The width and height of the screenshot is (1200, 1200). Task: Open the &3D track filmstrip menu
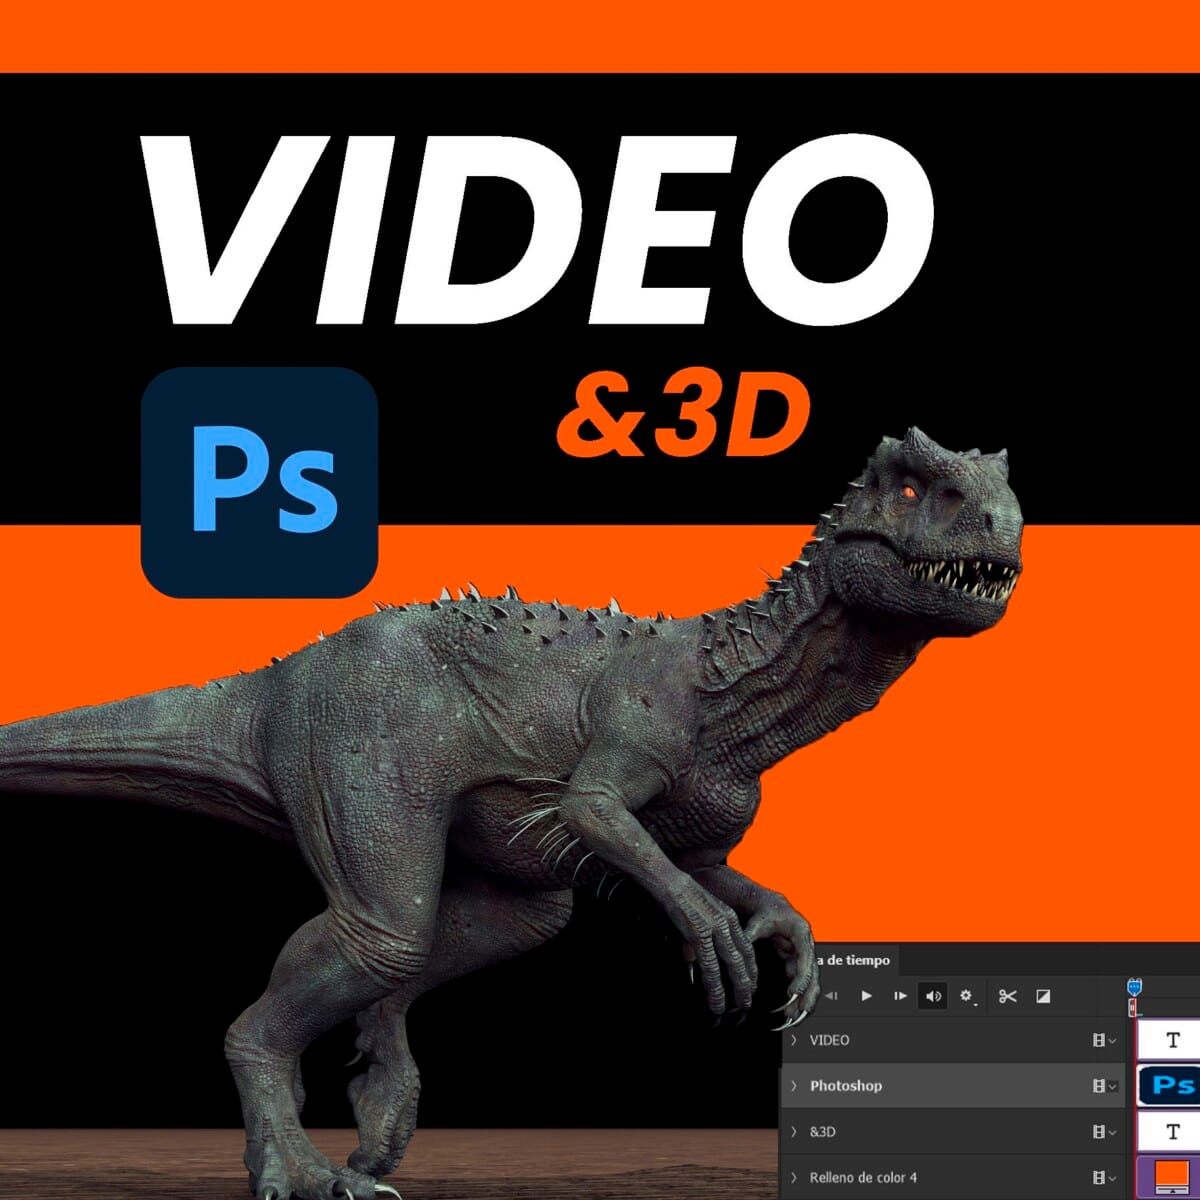(x=1104, y=1132)
